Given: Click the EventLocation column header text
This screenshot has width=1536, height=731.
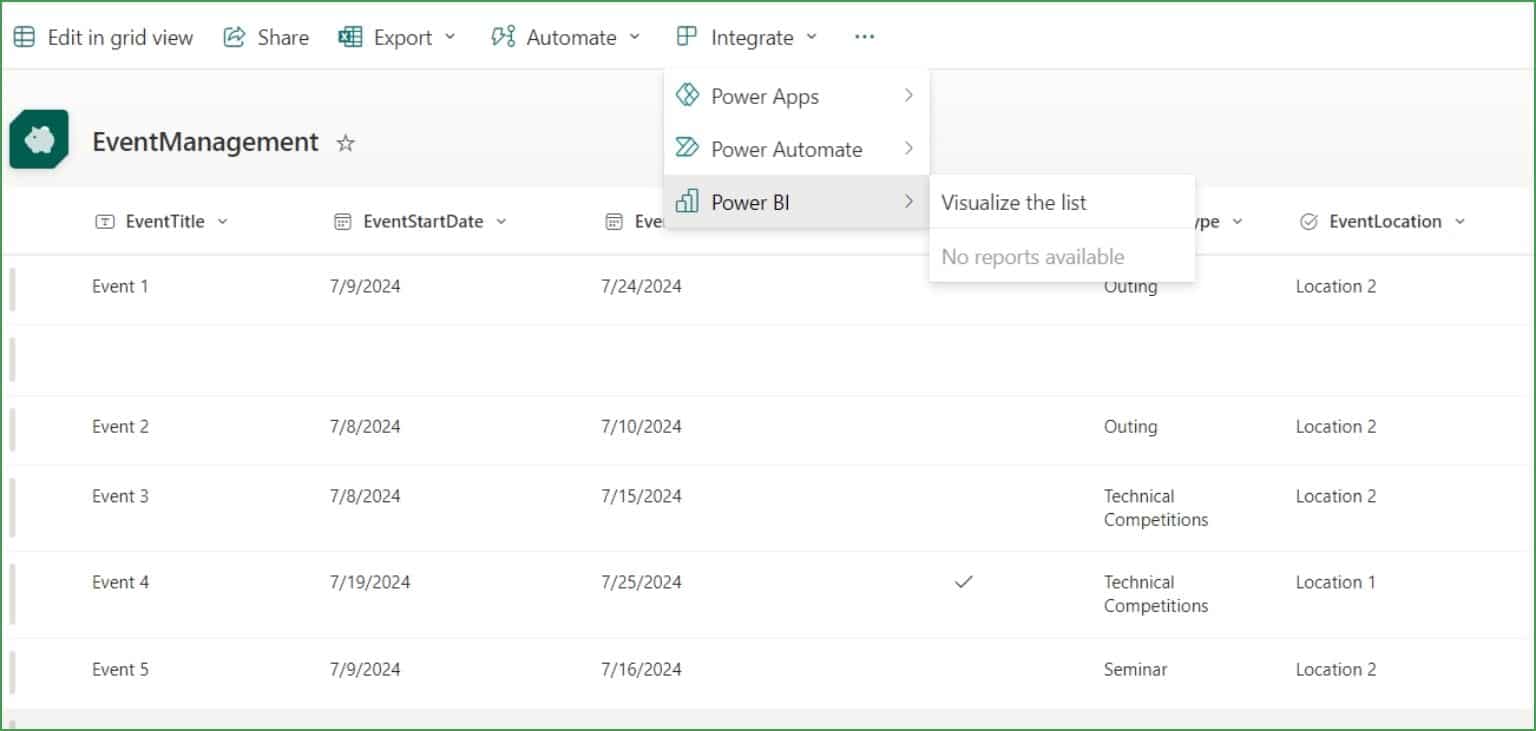Looking at the screenshot, I should tap(1385, 222).
